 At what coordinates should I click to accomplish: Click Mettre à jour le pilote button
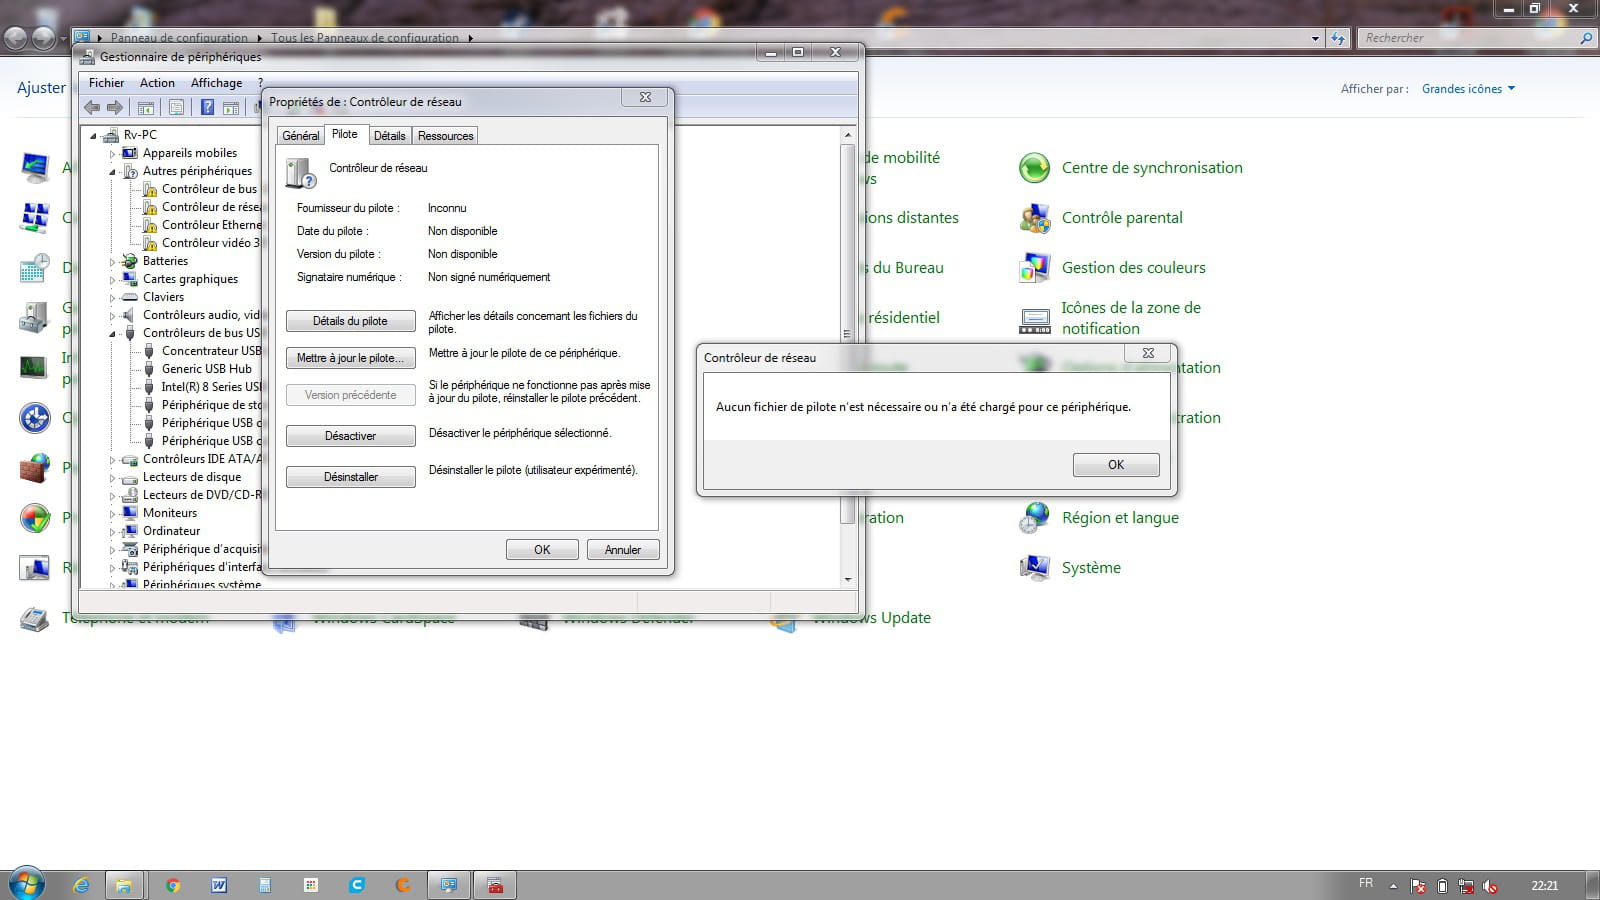coord(350,358)
